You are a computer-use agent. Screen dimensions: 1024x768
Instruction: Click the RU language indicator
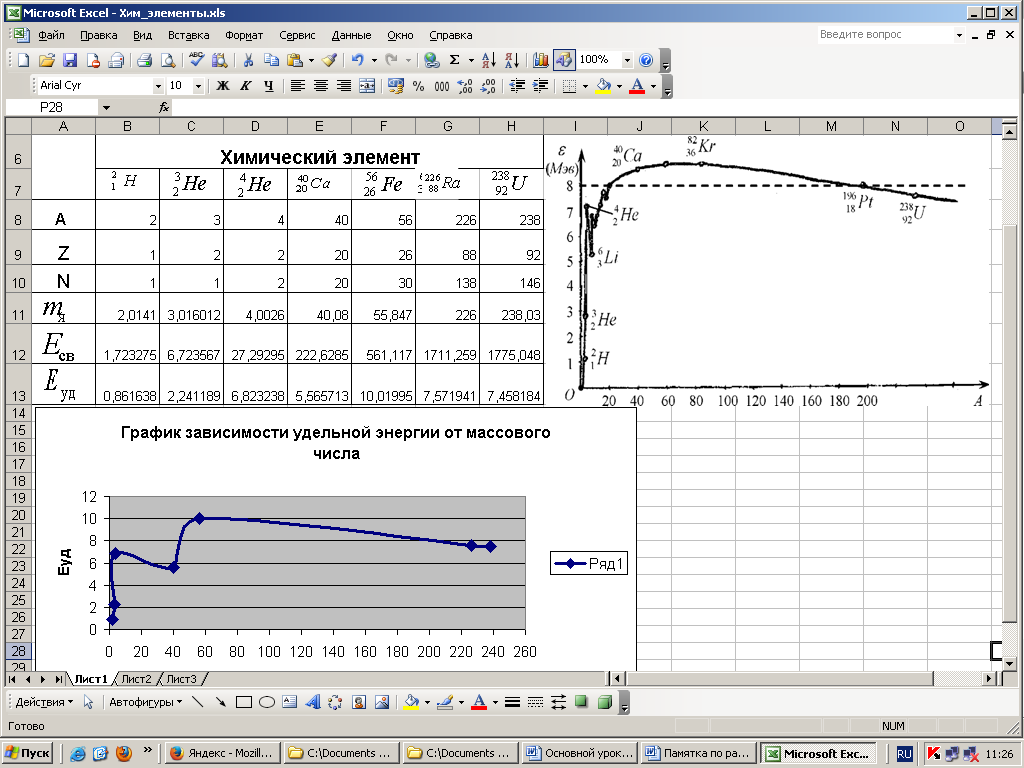[x=904, y=754]
